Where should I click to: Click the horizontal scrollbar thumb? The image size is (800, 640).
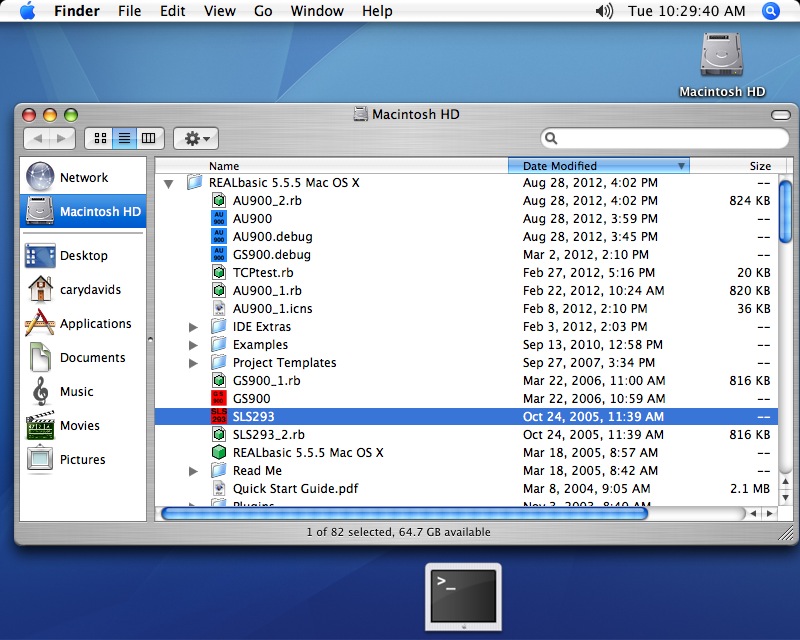(x=404, y=513)
